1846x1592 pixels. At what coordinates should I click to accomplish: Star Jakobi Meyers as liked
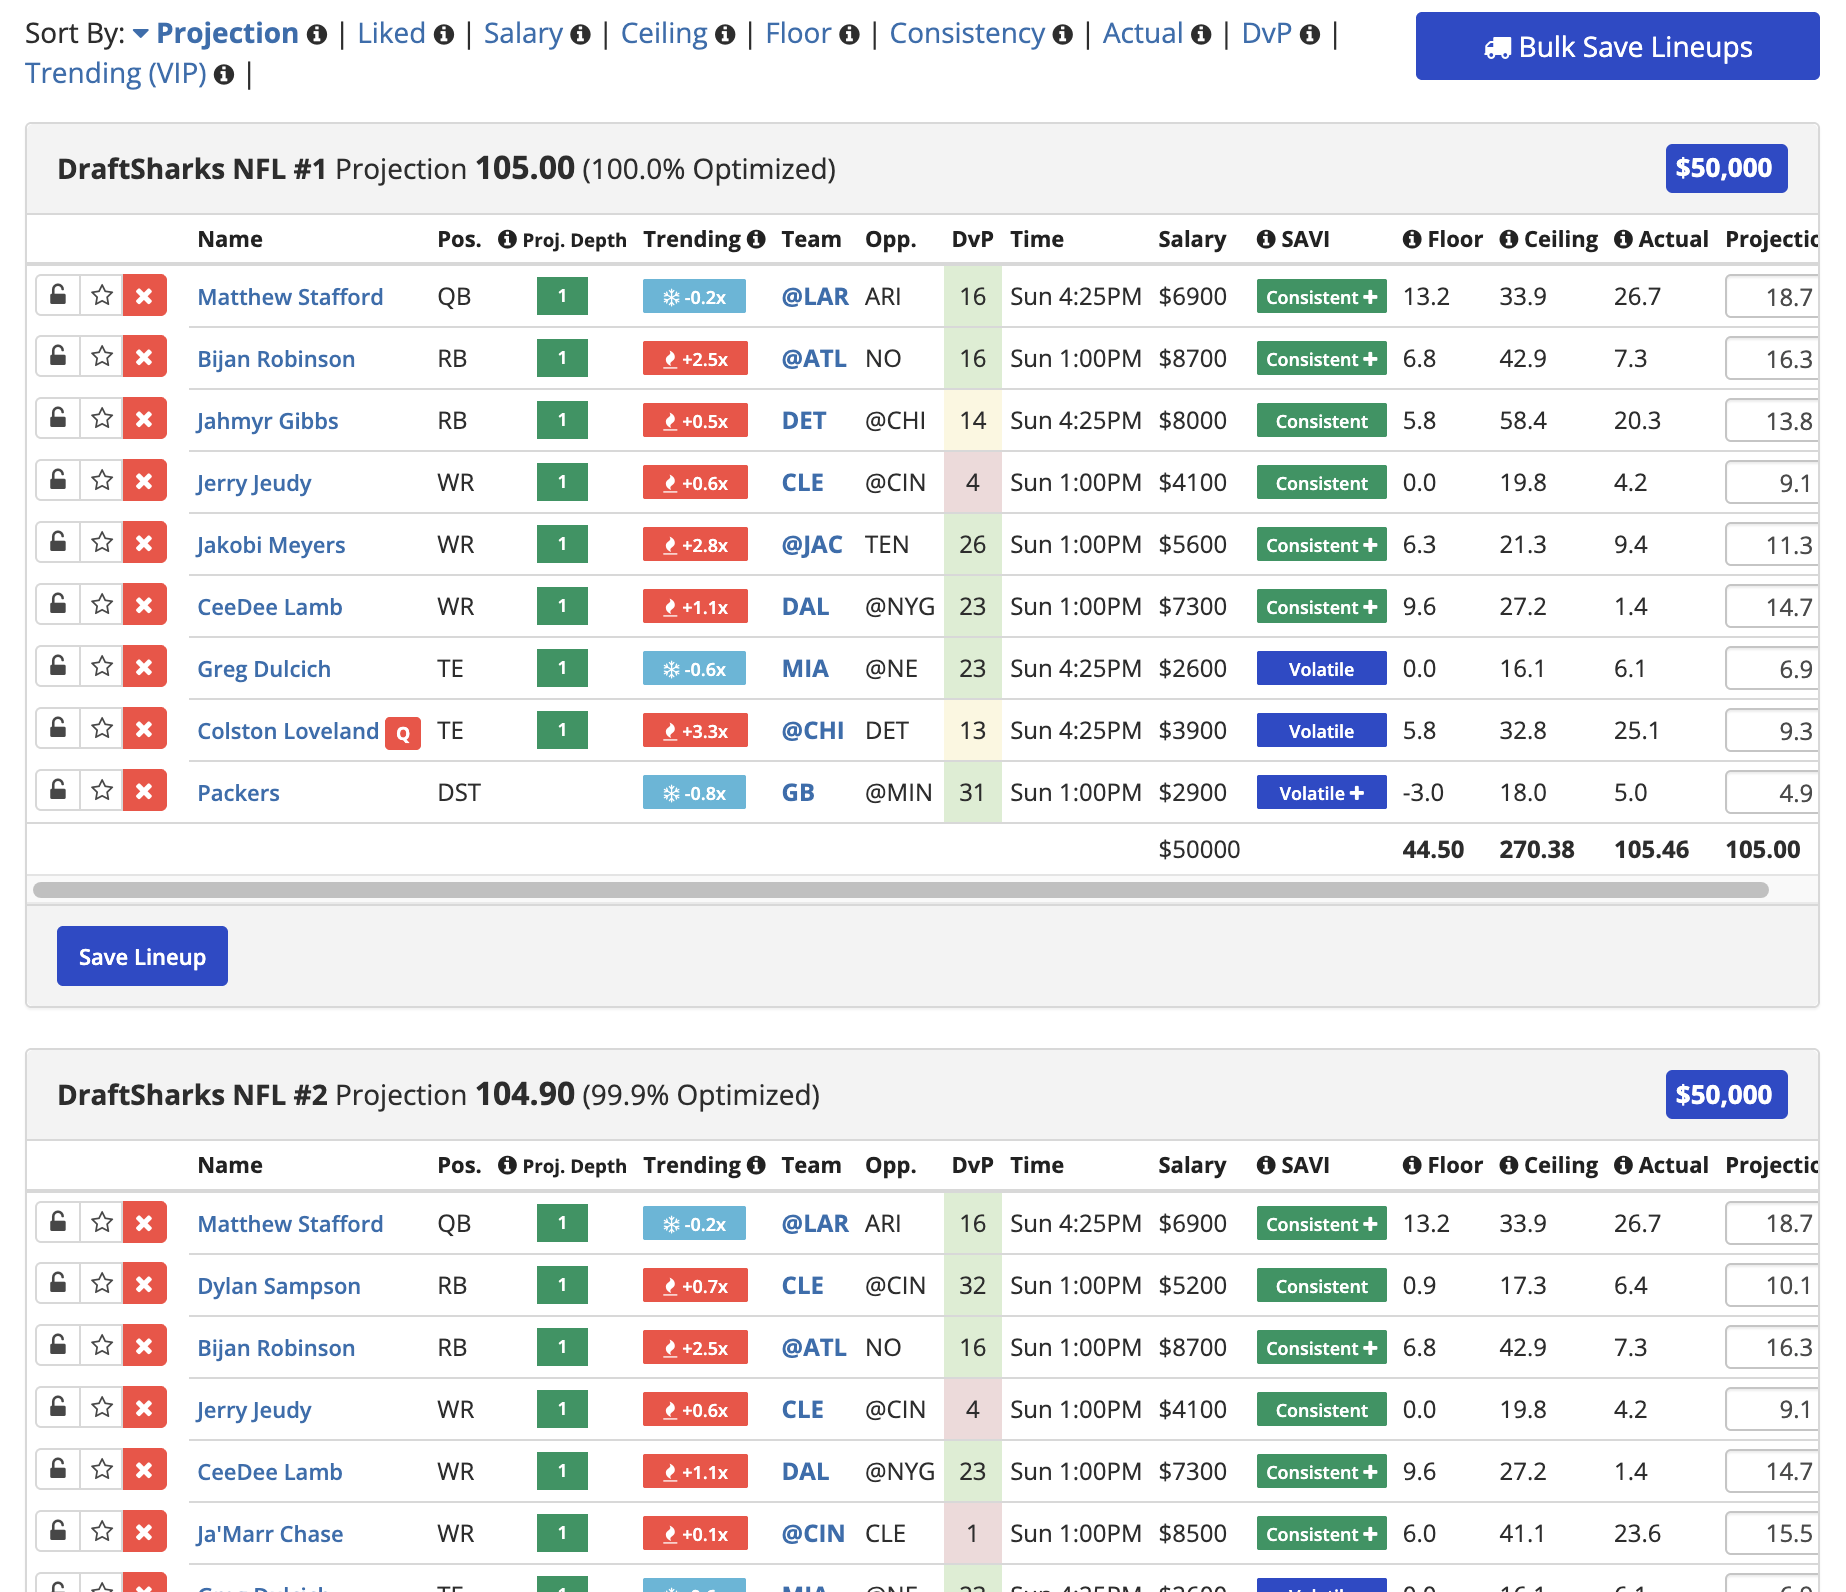[x=102, y=544]
